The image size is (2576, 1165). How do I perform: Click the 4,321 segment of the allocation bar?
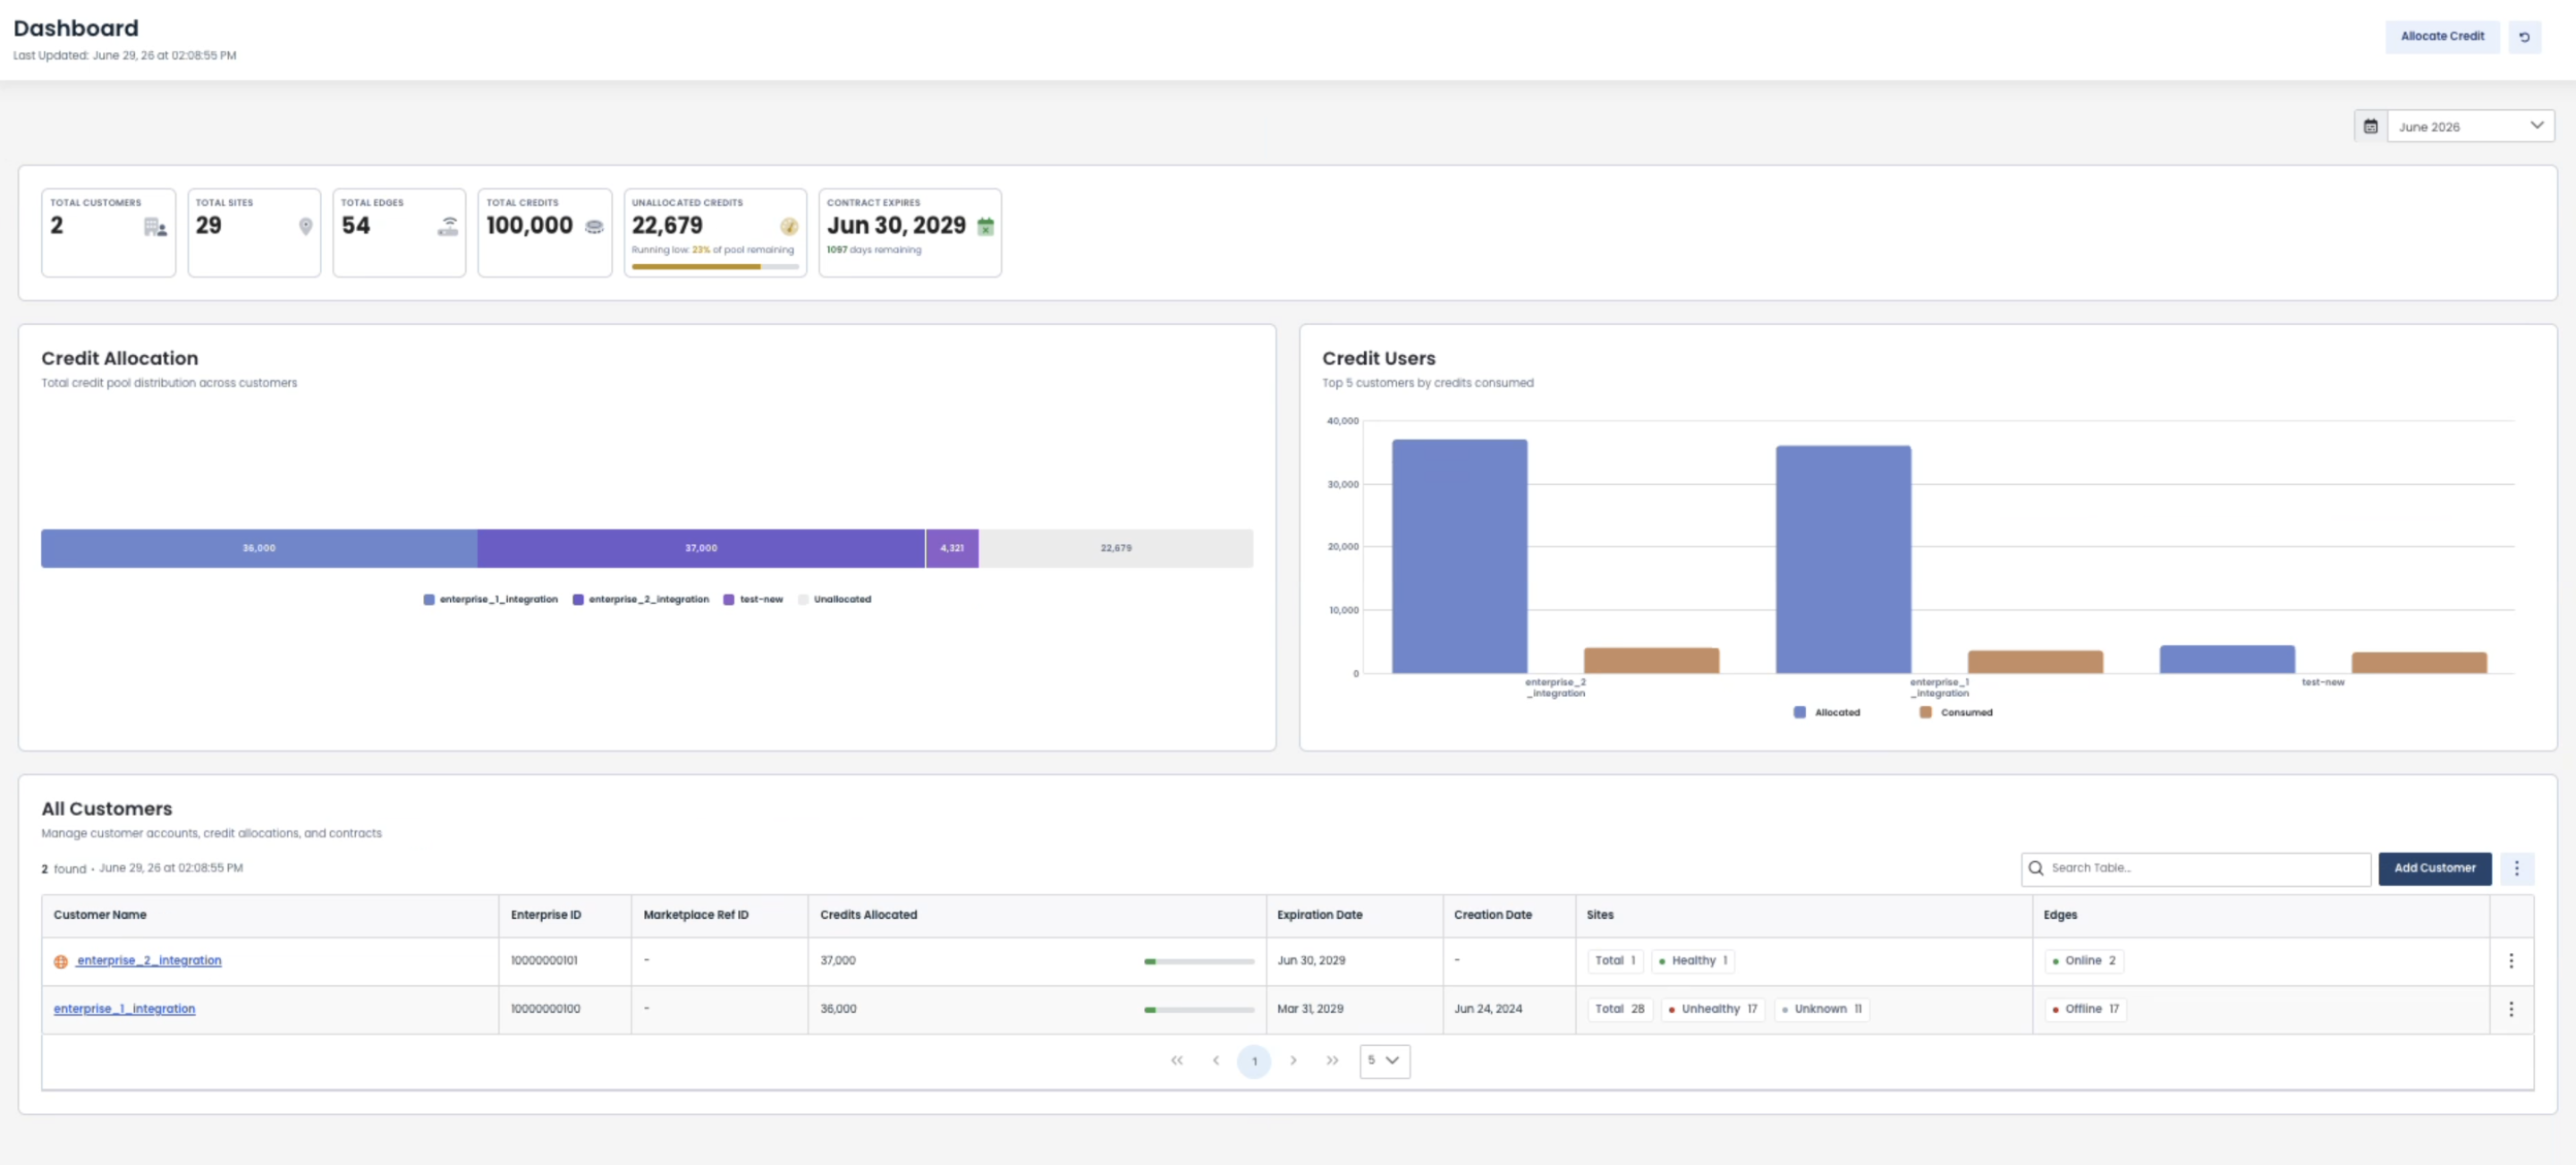click(x=952, y=549)
